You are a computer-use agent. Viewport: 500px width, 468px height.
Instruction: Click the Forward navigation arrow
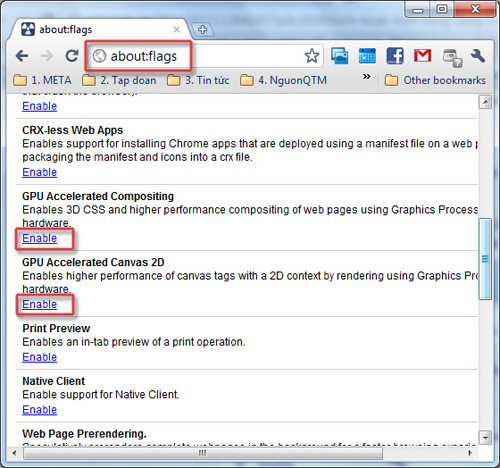coord(47,56)
